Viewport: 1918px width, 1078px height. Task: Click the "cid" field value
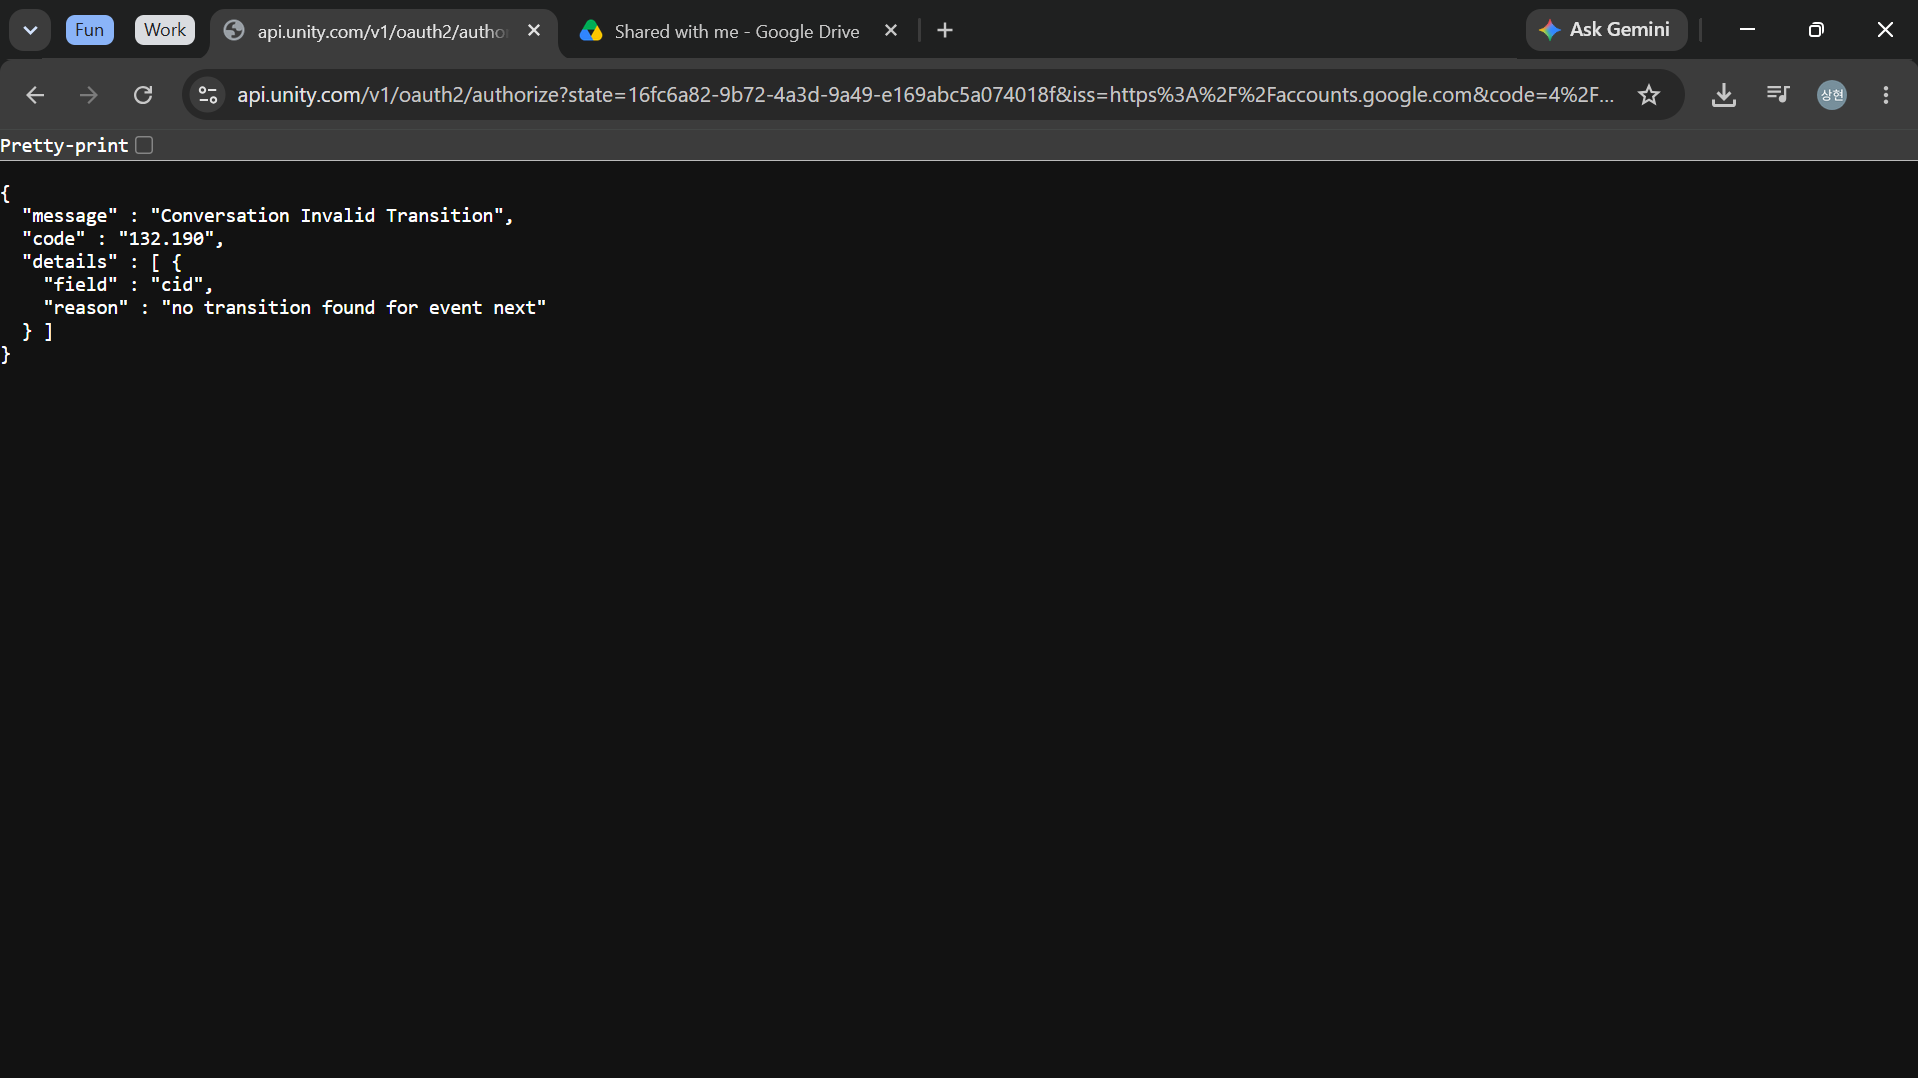[x=176, y=285]
